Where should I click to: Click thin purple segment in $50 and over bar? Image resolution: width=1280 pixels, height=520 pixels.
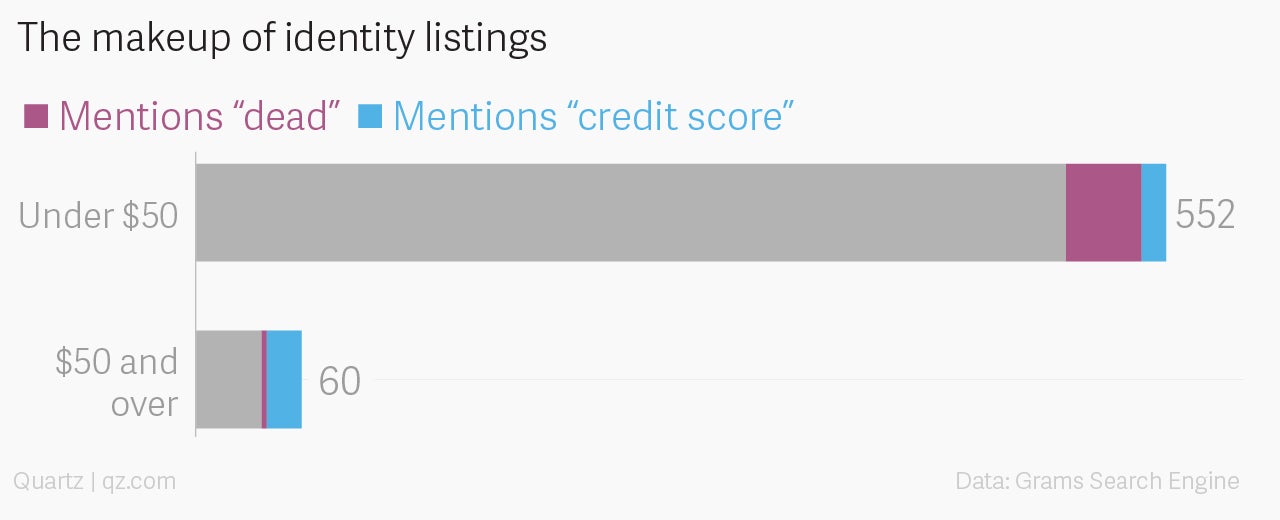(x=264, y=379)
